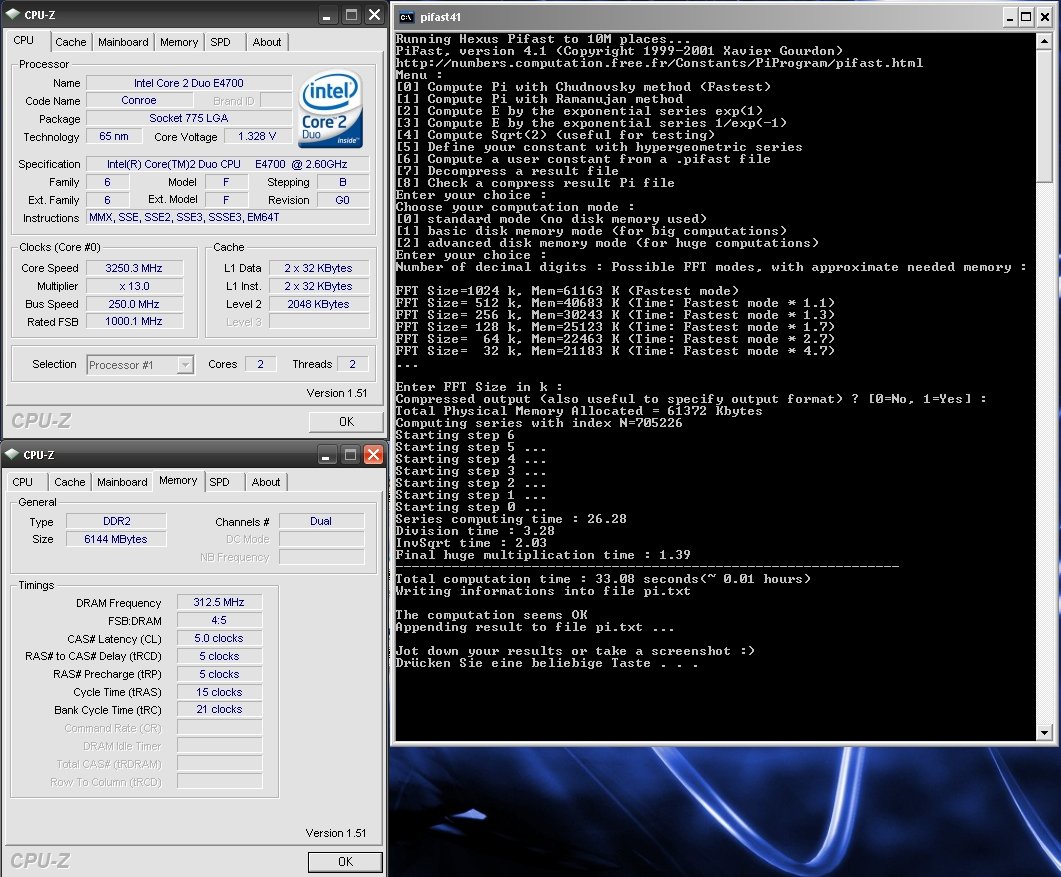The image size is (1061, 877).
Task: Click the FSB:DRAM ratio value 4:5
Action: click(x=219, y=620)
